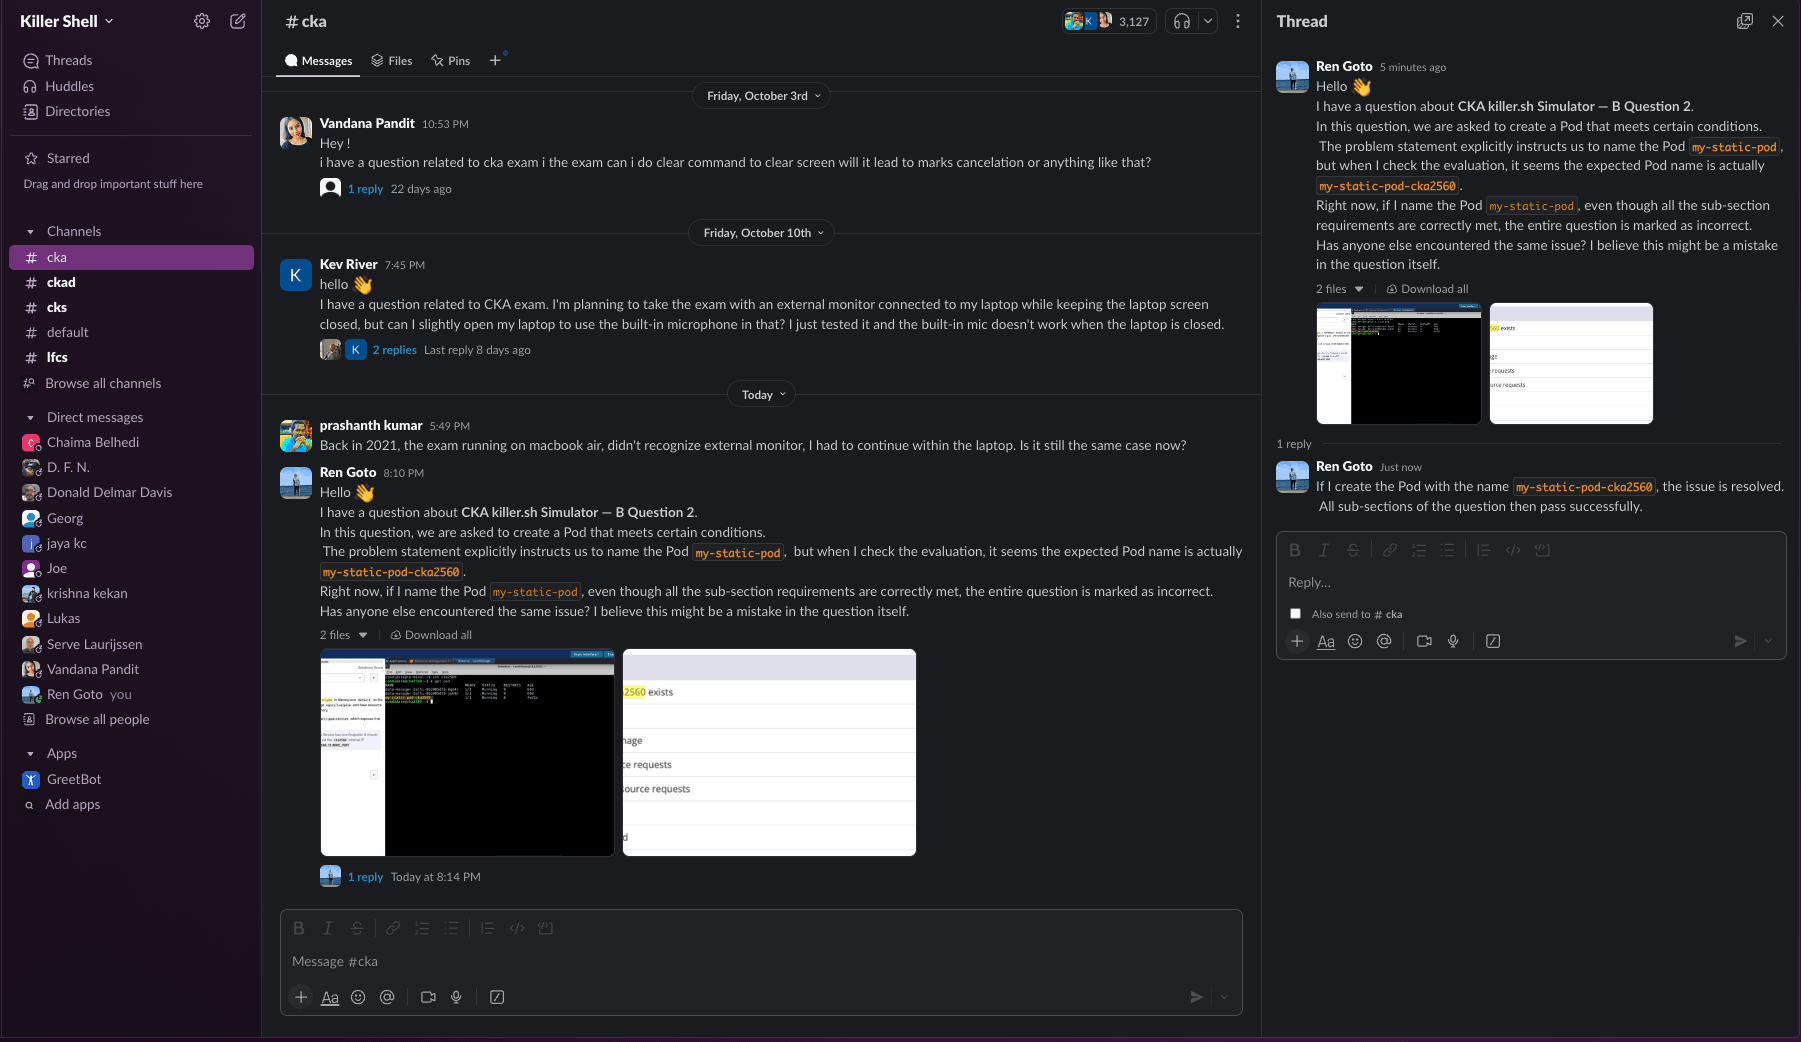Open Killer Shell workspace menu
This screenshot has height=1042, width=1801.
pyautogui.click(x=67, y=21)
